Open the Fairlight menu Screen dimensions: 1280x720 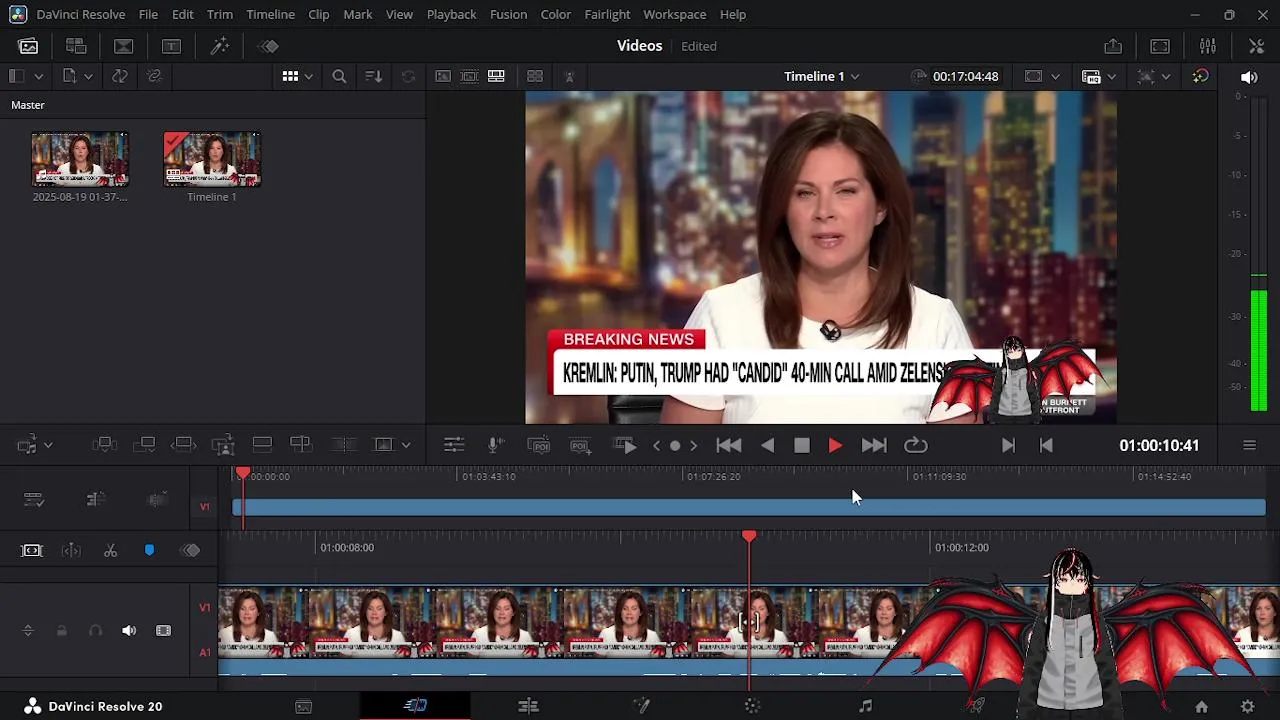click(x=607, y=14)
